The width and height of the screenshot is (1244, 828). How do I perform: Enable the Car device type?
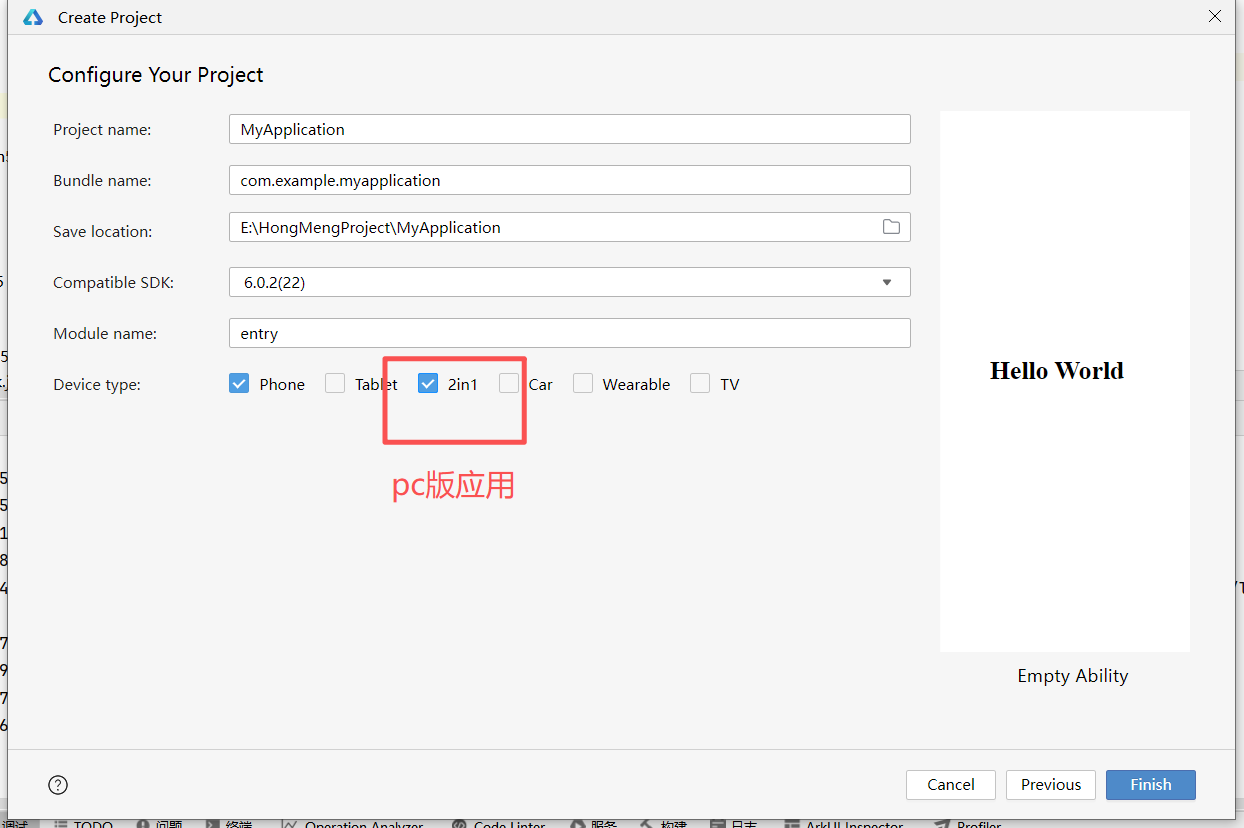(509, 384)
